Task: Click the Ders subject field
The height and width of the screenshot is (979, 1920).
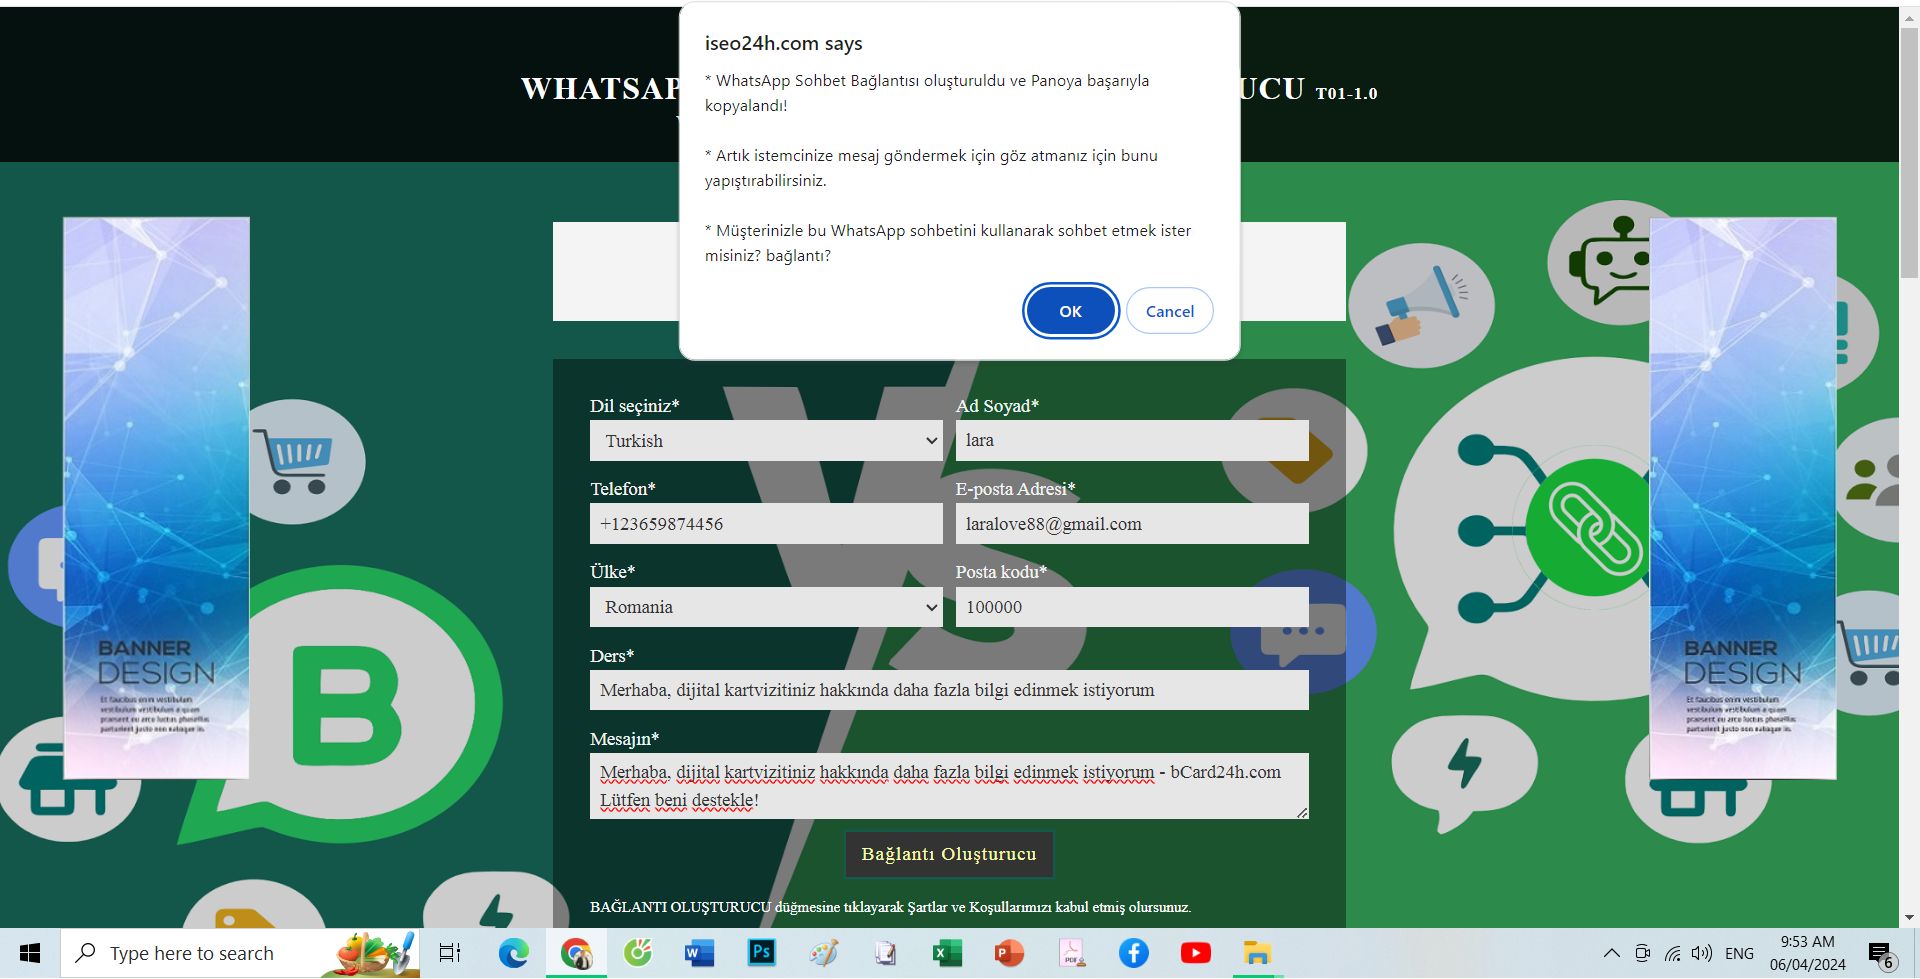Action: tap(949, 690)
